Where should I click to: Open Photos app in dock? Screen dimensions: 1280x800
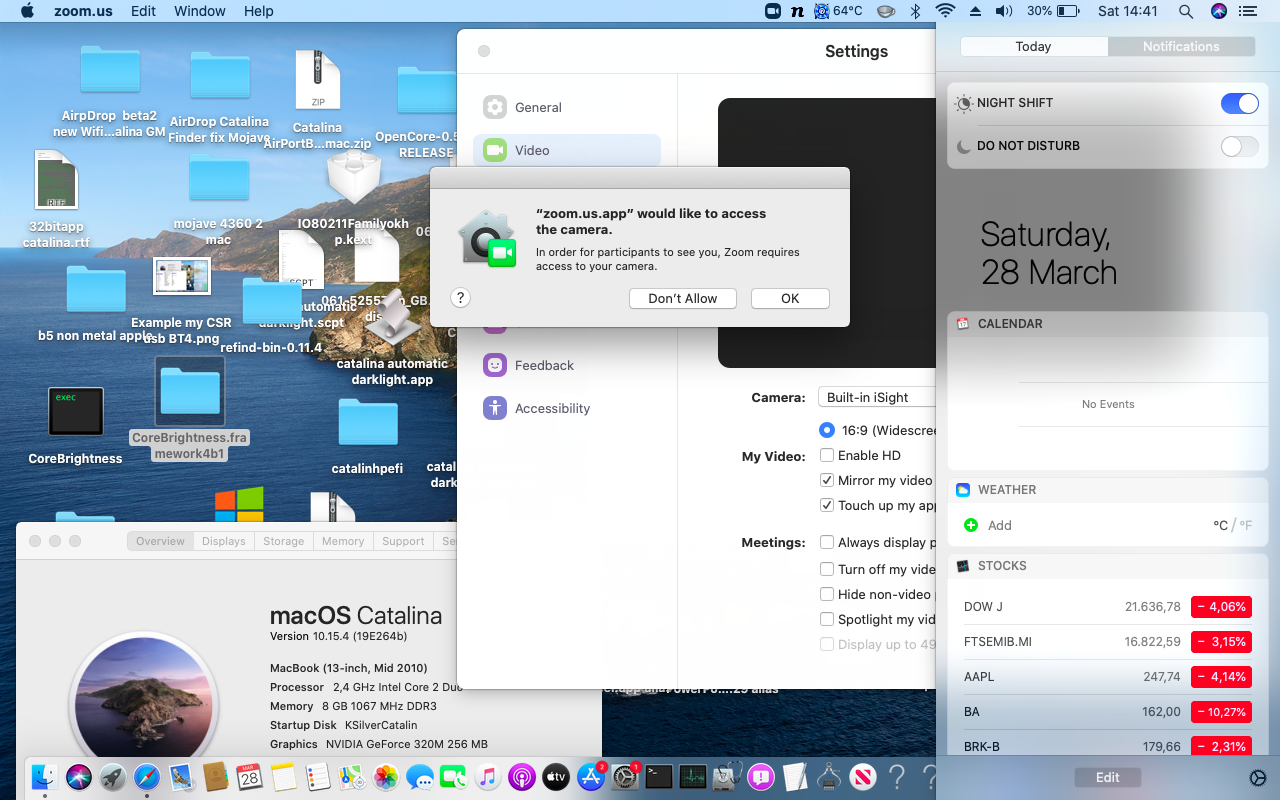pyautogui.click(x=386, y=777)
